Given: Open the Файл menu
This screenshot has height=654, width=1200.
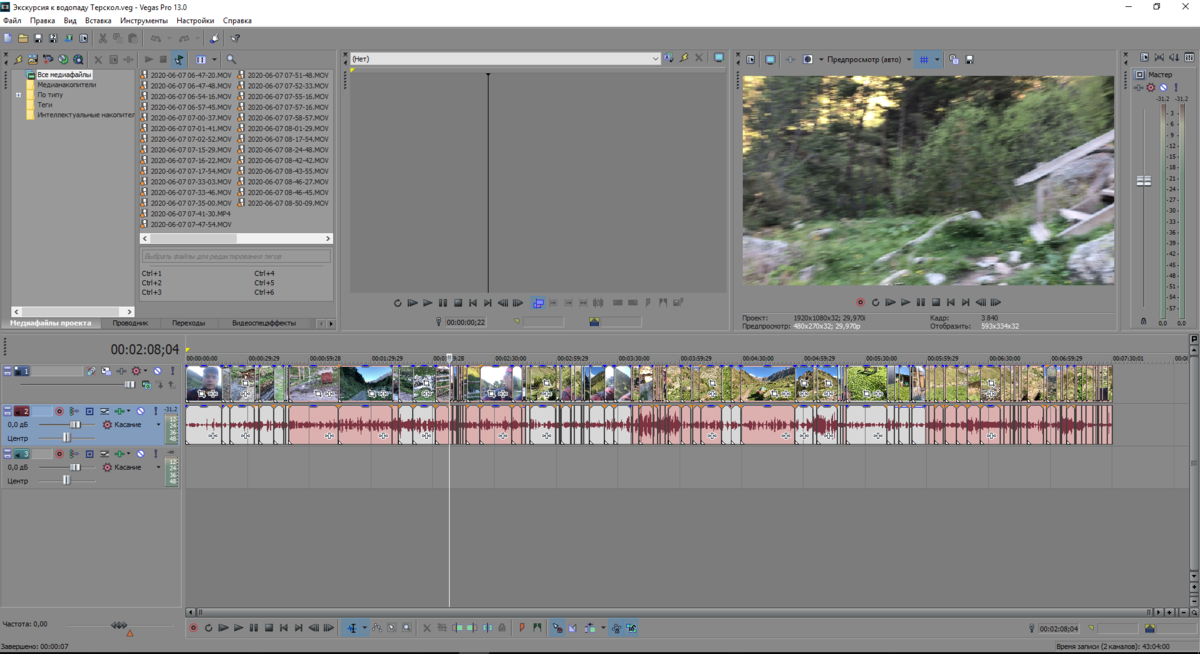Looking at the screenshot, I should pos(12,20).
